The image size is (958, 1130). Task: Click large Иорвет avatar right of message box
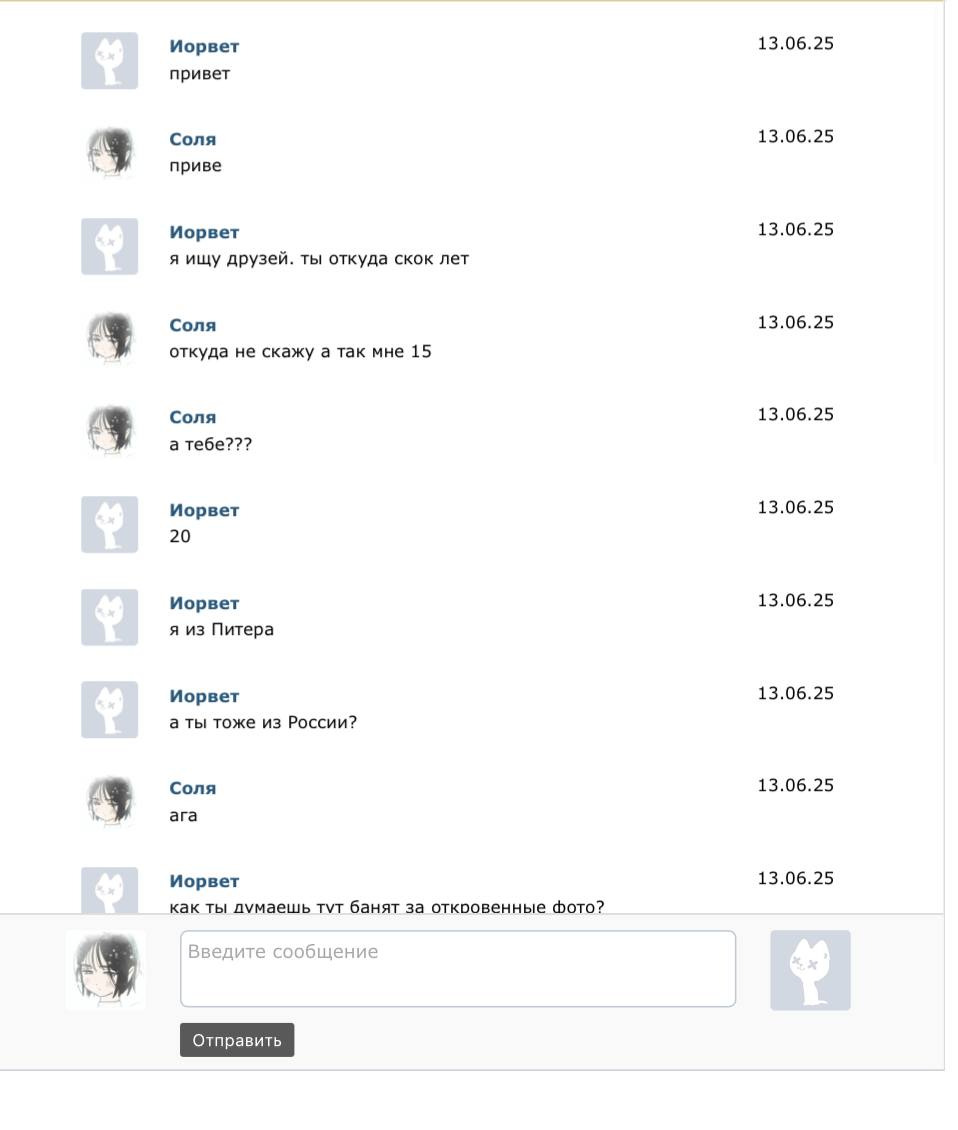(x=810, y=970)
